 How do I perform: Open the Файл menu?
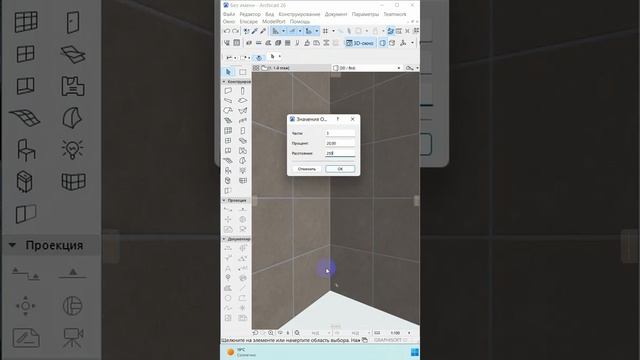229,14
